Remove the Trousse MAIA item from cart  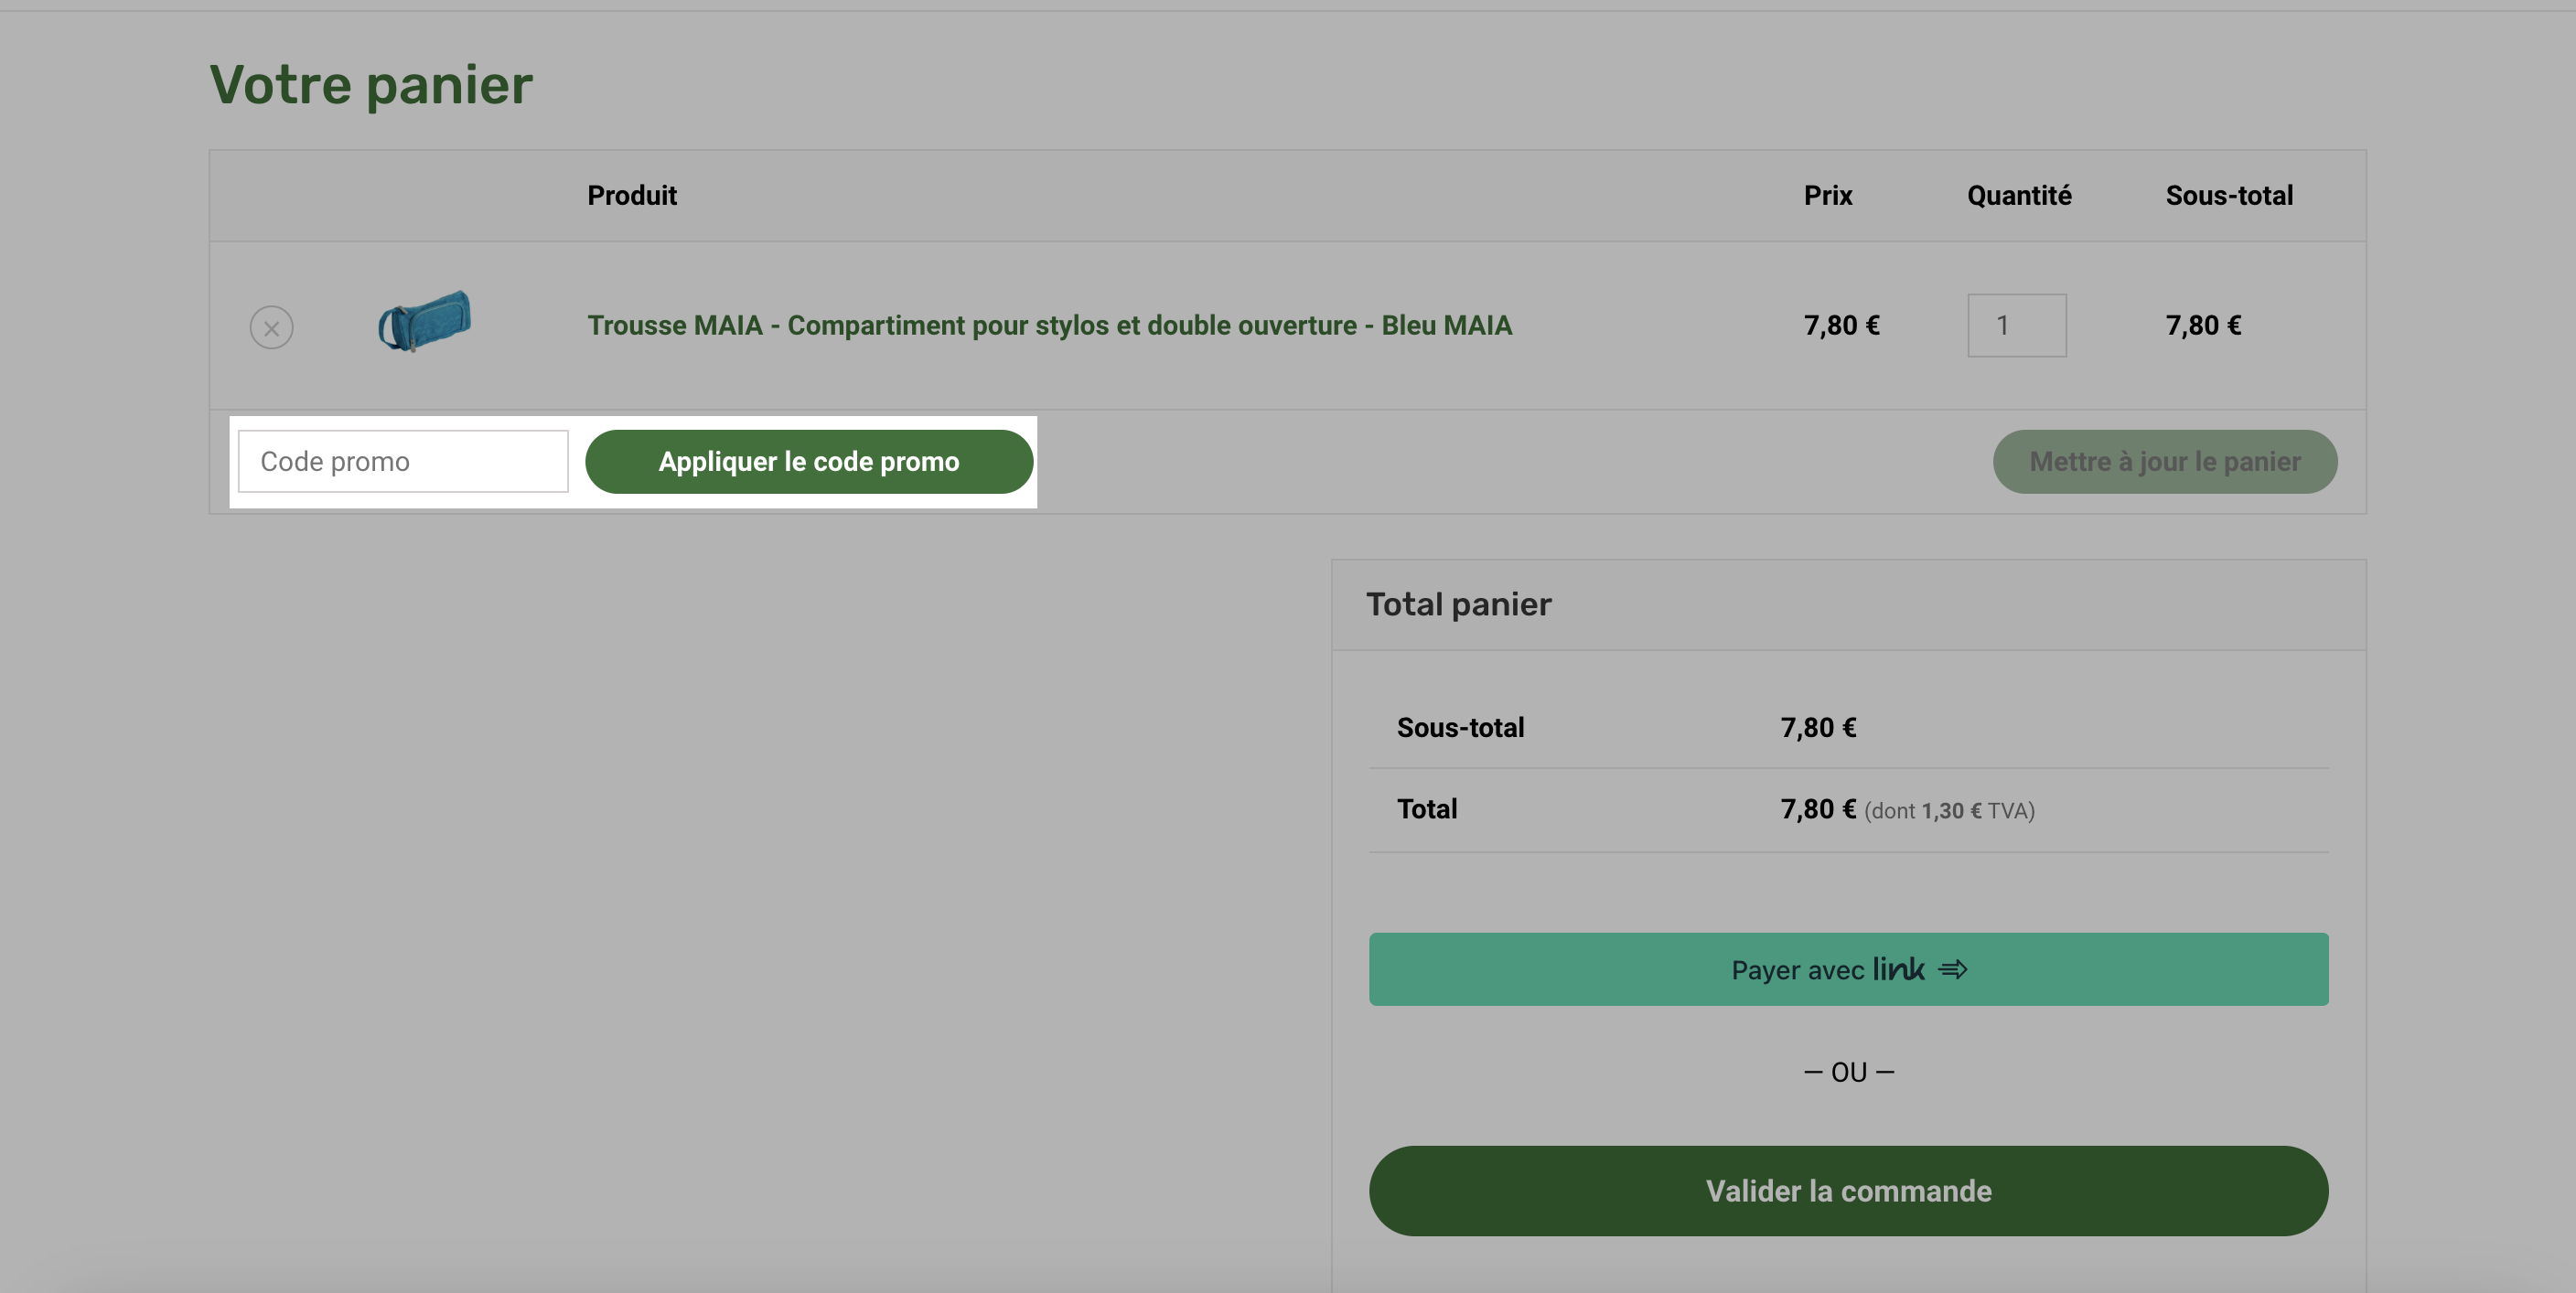pos(271,327)
